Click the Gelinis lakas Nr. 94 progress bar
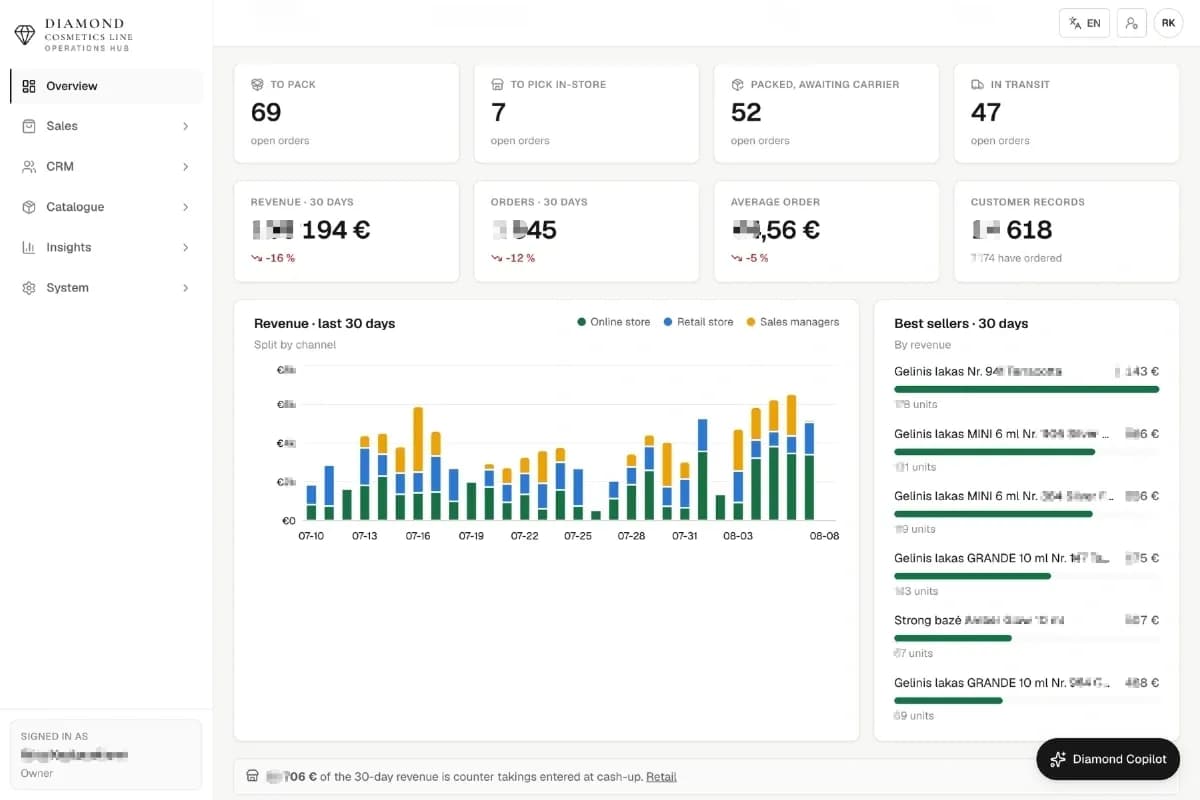 [x=1027, y=389]
